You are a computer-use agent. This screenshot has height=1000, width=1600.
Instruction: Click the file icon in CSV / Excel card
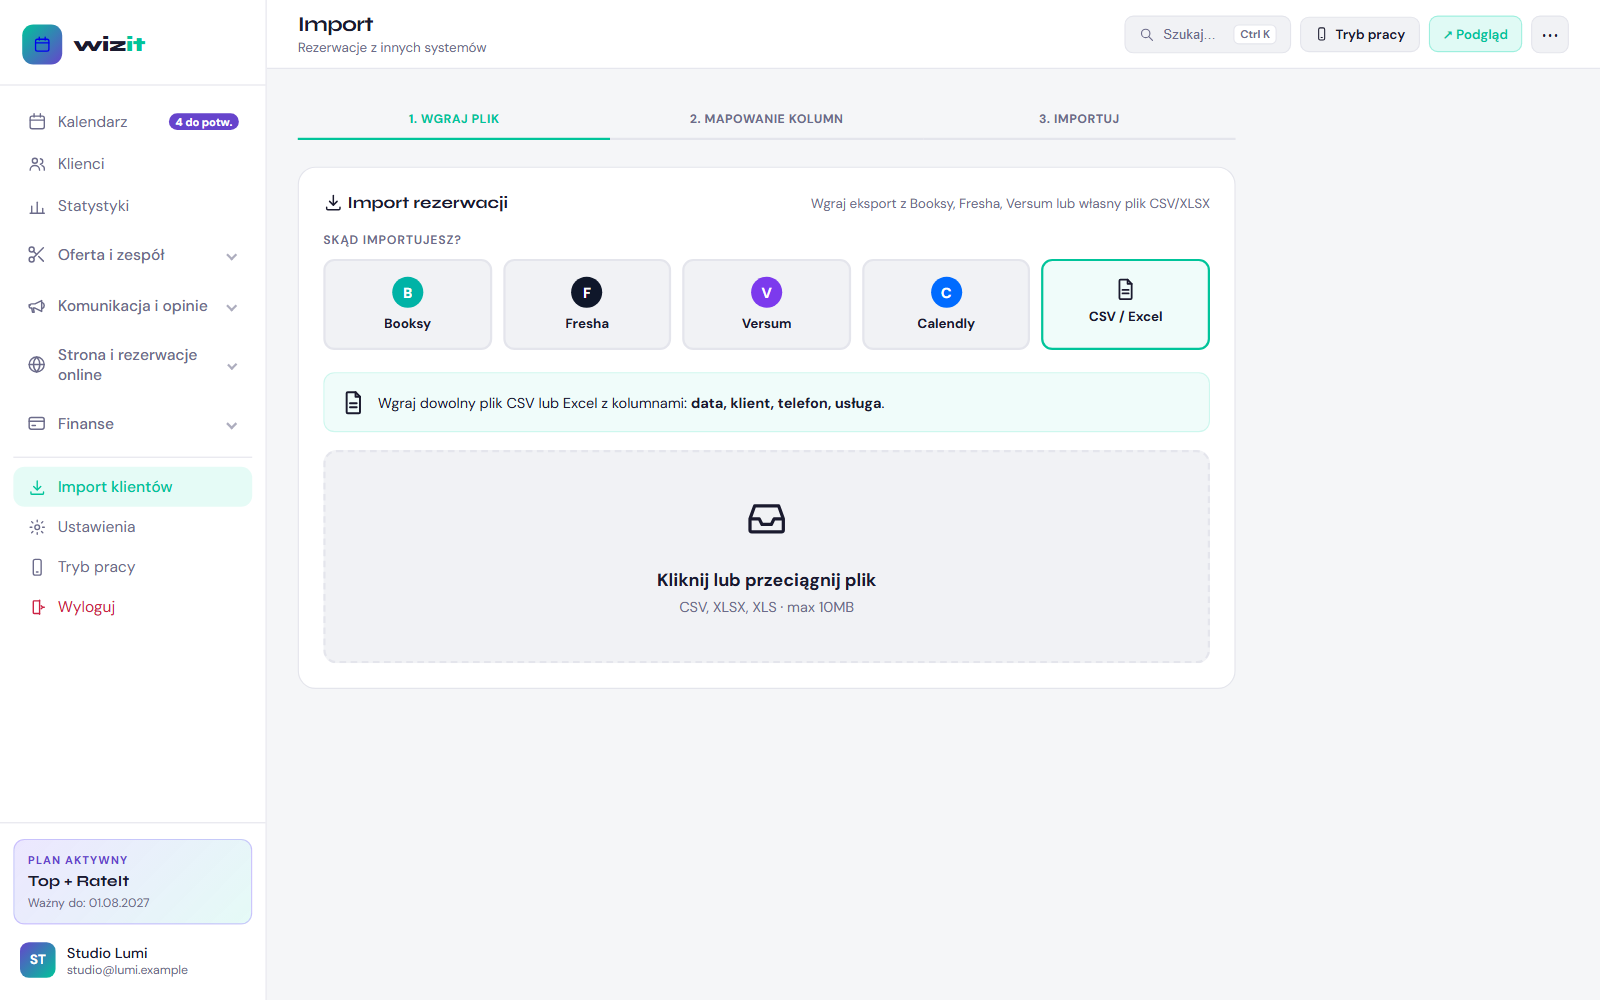[1125, 289]
